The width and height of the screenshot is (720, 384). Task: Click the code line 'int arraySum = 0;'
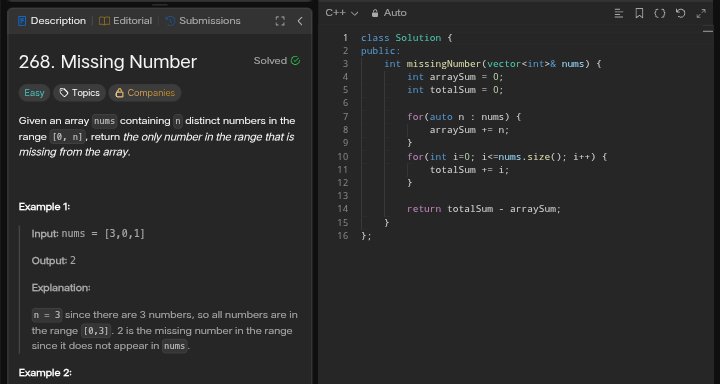[x=455, y=77]
